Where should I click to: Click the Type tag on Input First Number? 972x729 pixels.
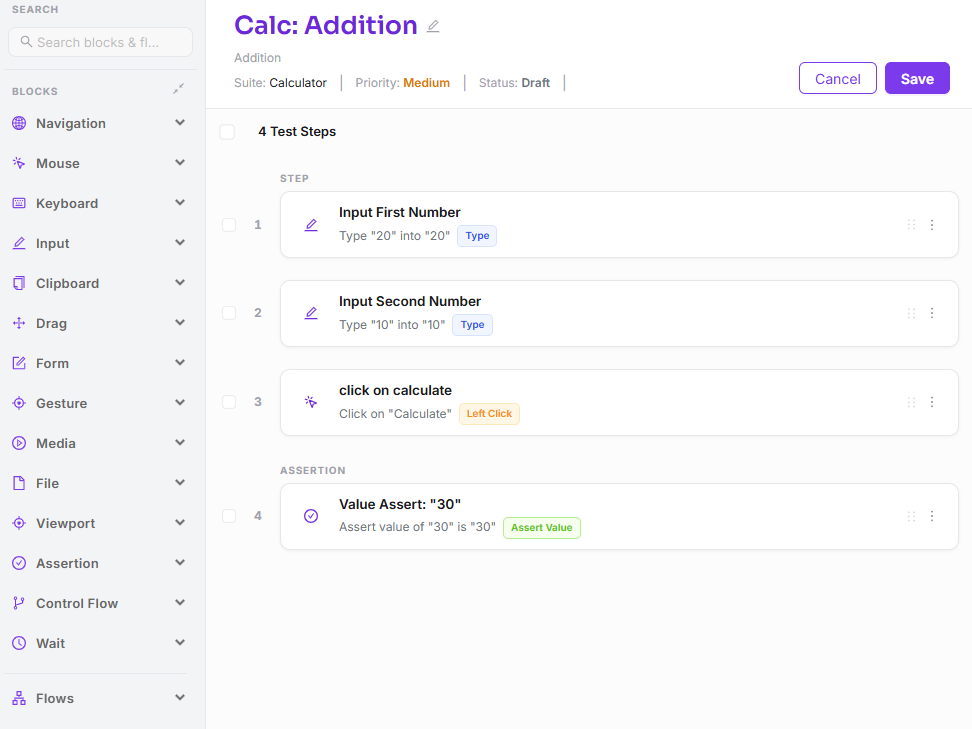coord(477,236)
